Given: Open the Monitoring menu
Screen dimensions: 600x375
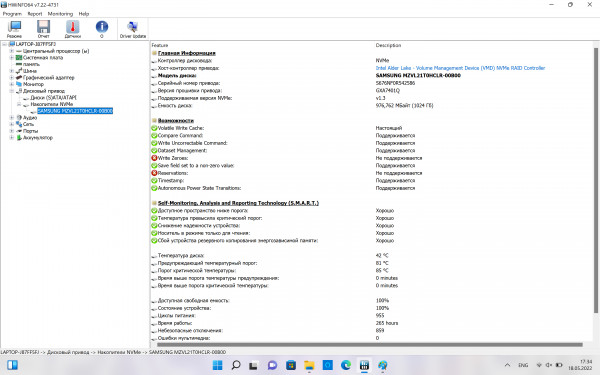Looking at the screenshot, I should pos(60,14).
